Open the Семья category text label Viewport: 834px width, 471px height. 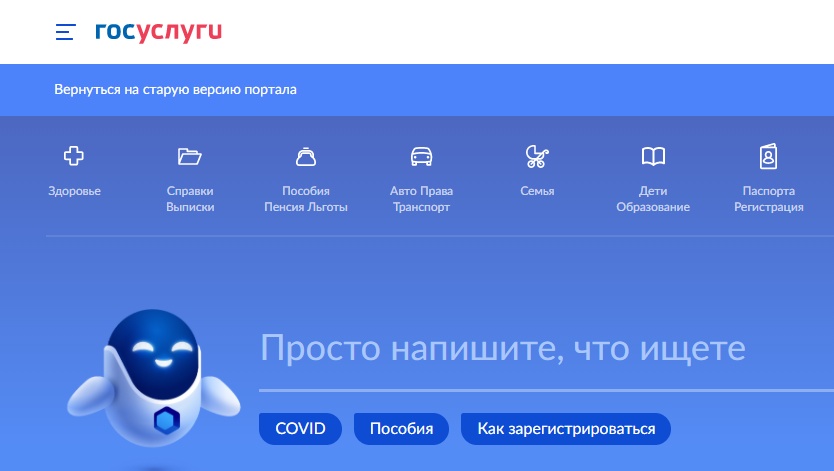click(x=537, y=191)
